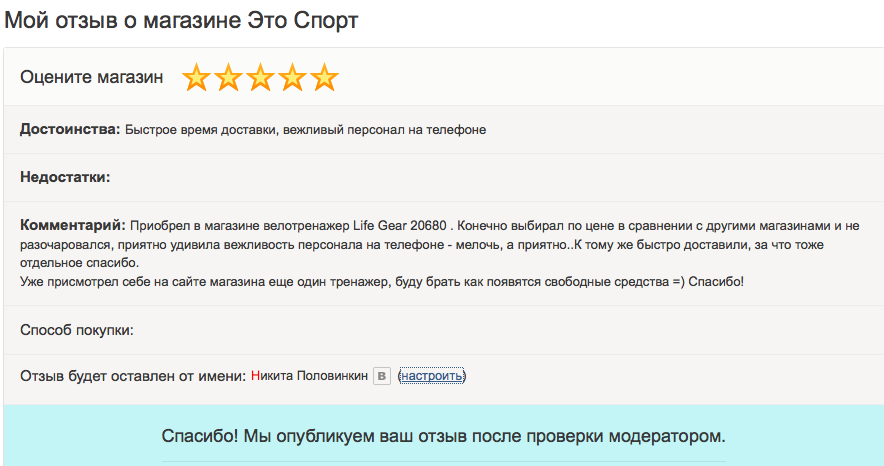
Task: Click the Комментарий review text
Action: (x=440, y=253)
